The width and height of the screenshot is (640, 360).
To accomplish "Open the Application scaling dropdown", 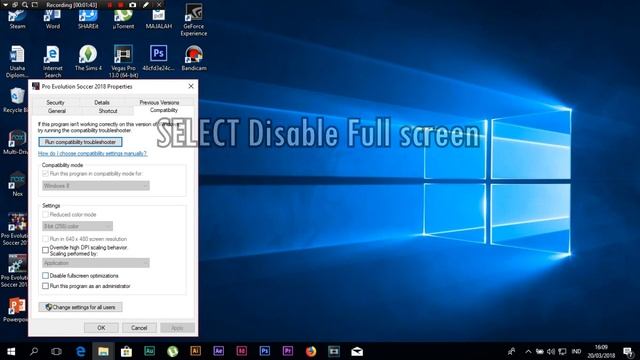I will 96,263.
